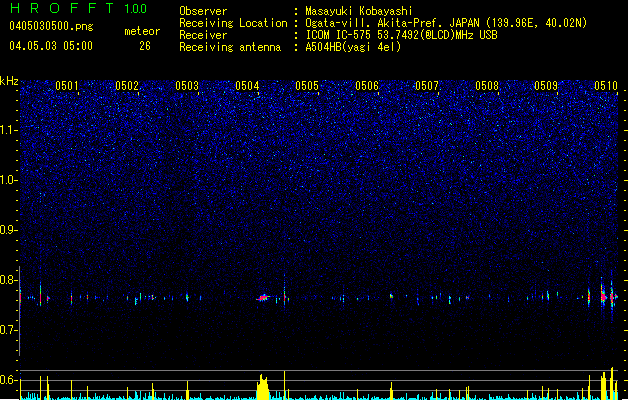Click the HROFFT 1.0.0 title text
Image resolution: width=629 pixels, height=400 pixels.
(79, 8)
